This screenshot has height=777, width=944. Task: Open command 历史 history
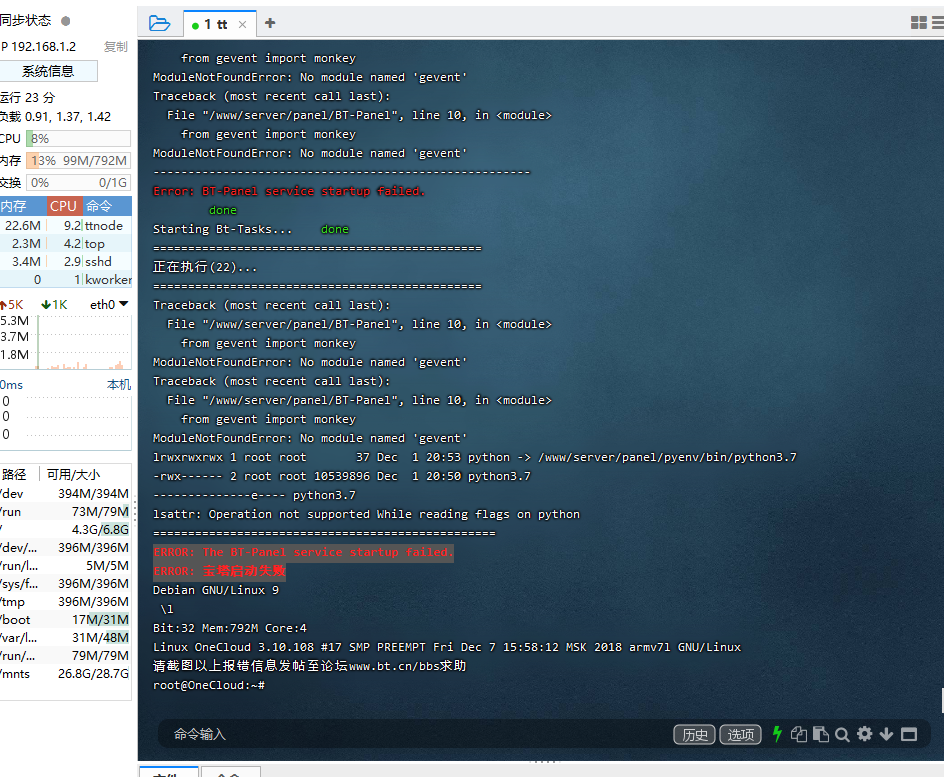tap(694, 734)
